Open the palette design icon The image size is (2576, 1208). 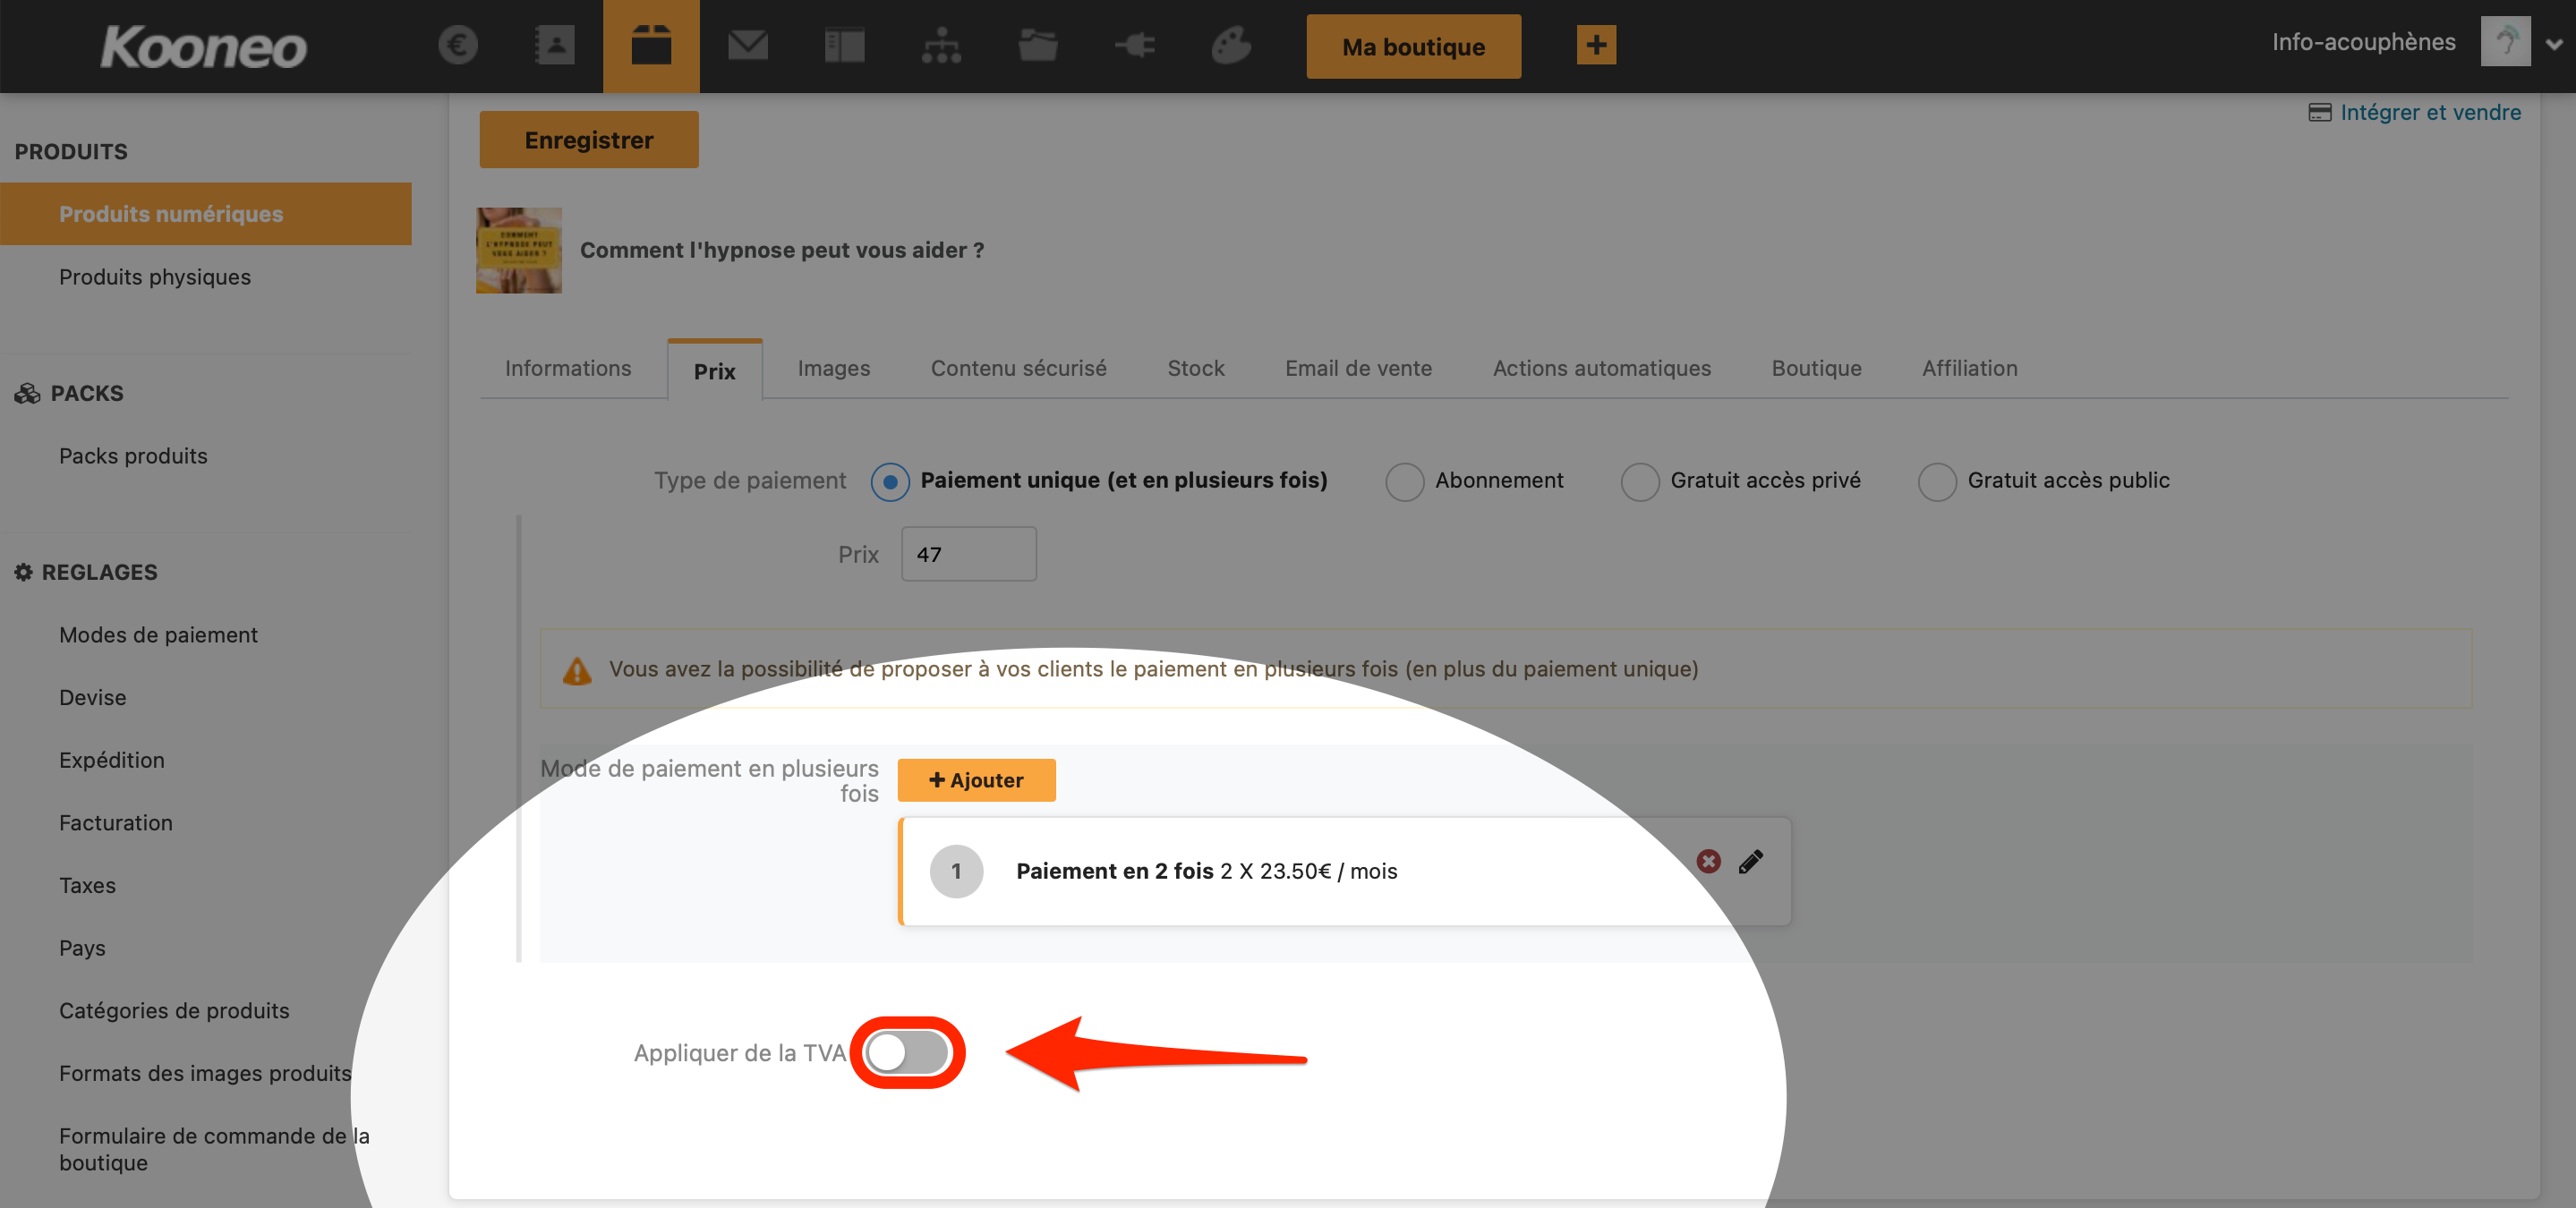coord(1231,45)
